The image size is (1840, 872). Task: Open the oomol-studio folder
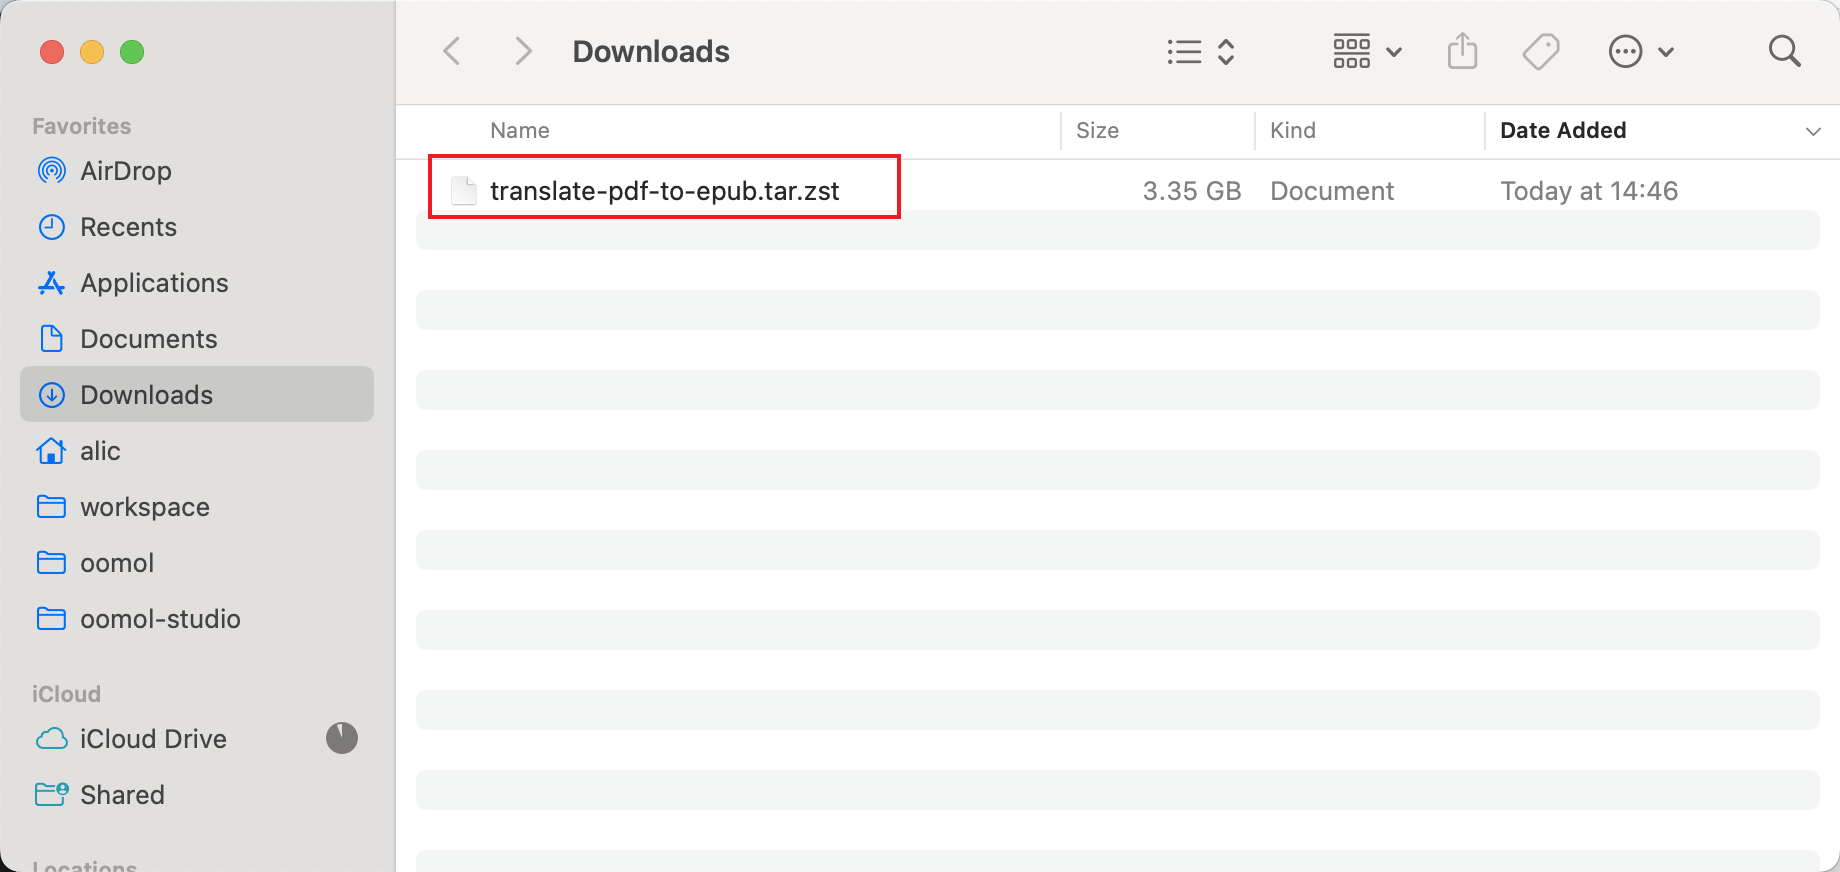coord(160,619)
